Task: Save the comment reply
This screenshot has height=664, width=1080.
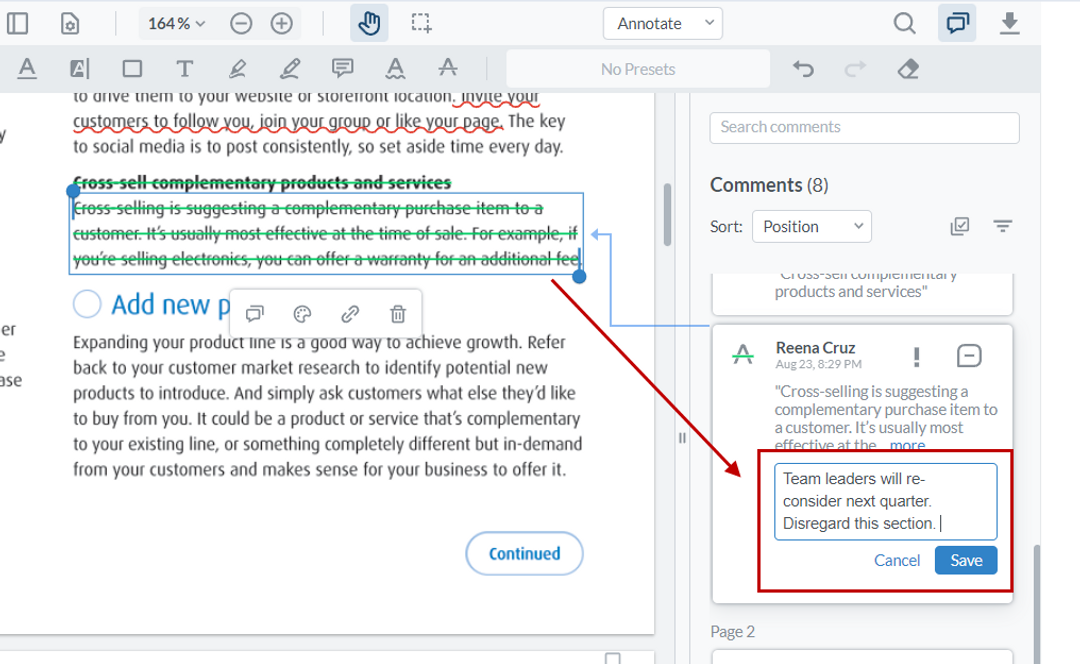Action: click(x=965, y=560)
